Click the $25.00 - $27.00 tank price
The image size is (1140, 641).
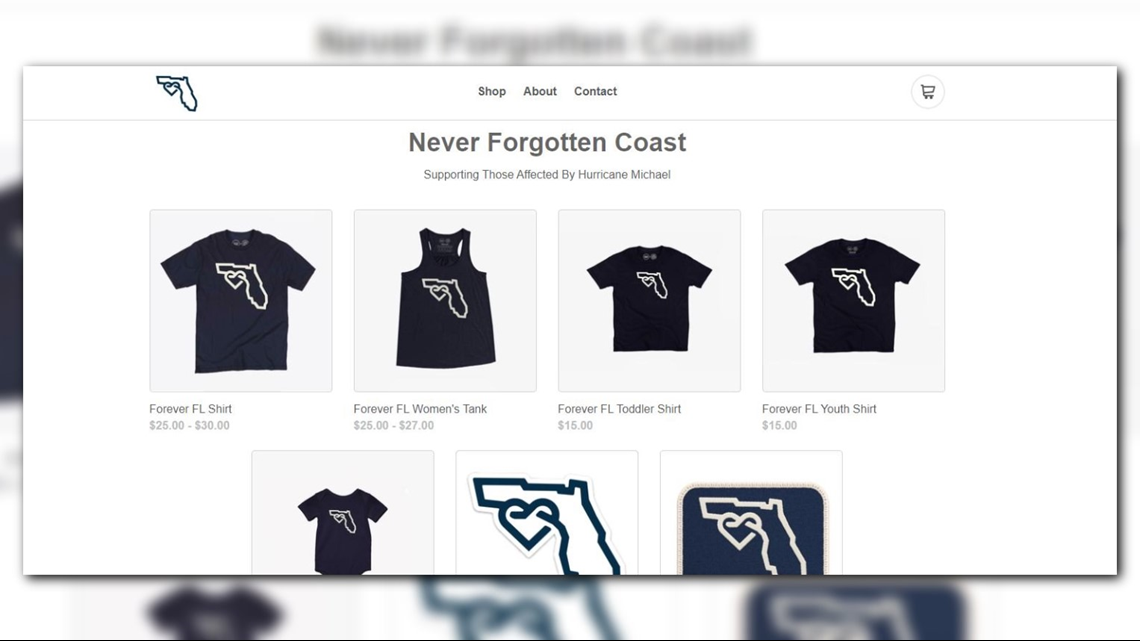click(x=394, y=426)
